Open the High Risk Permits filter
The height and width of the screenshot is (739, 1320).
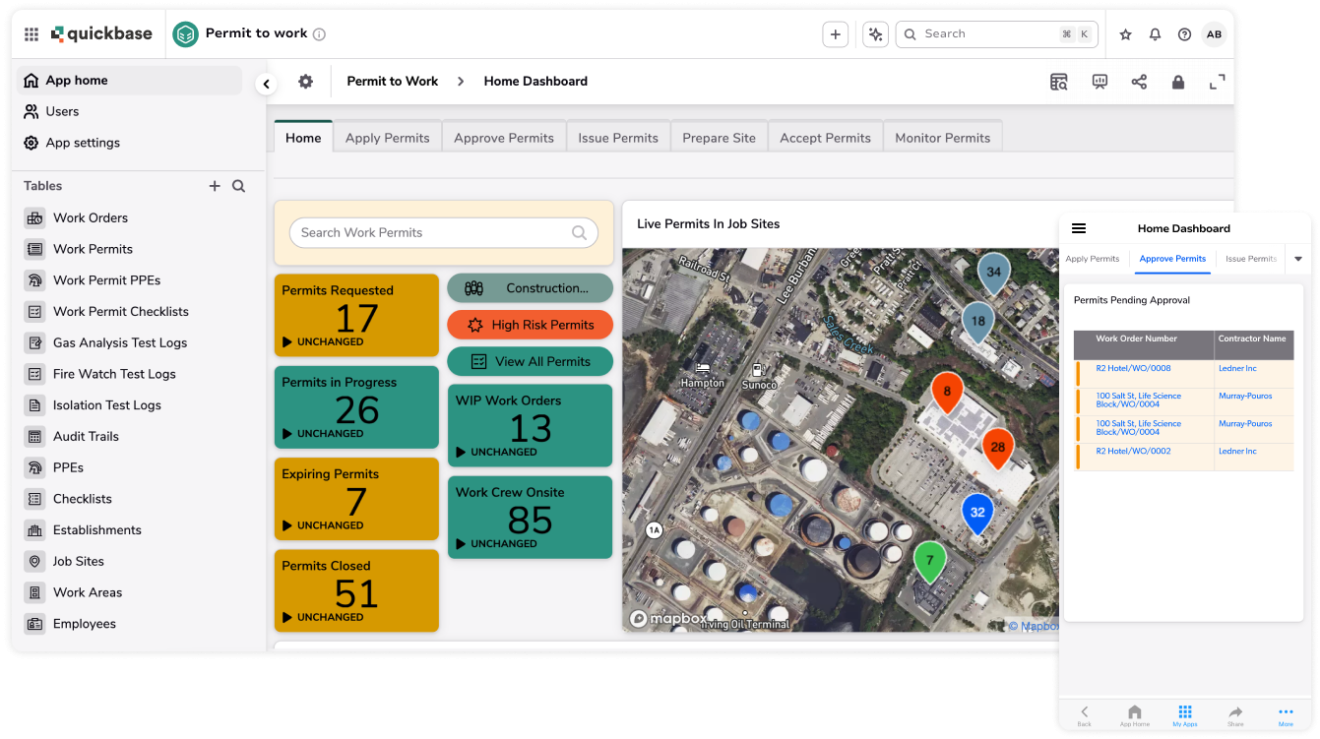tap(530, 324)
